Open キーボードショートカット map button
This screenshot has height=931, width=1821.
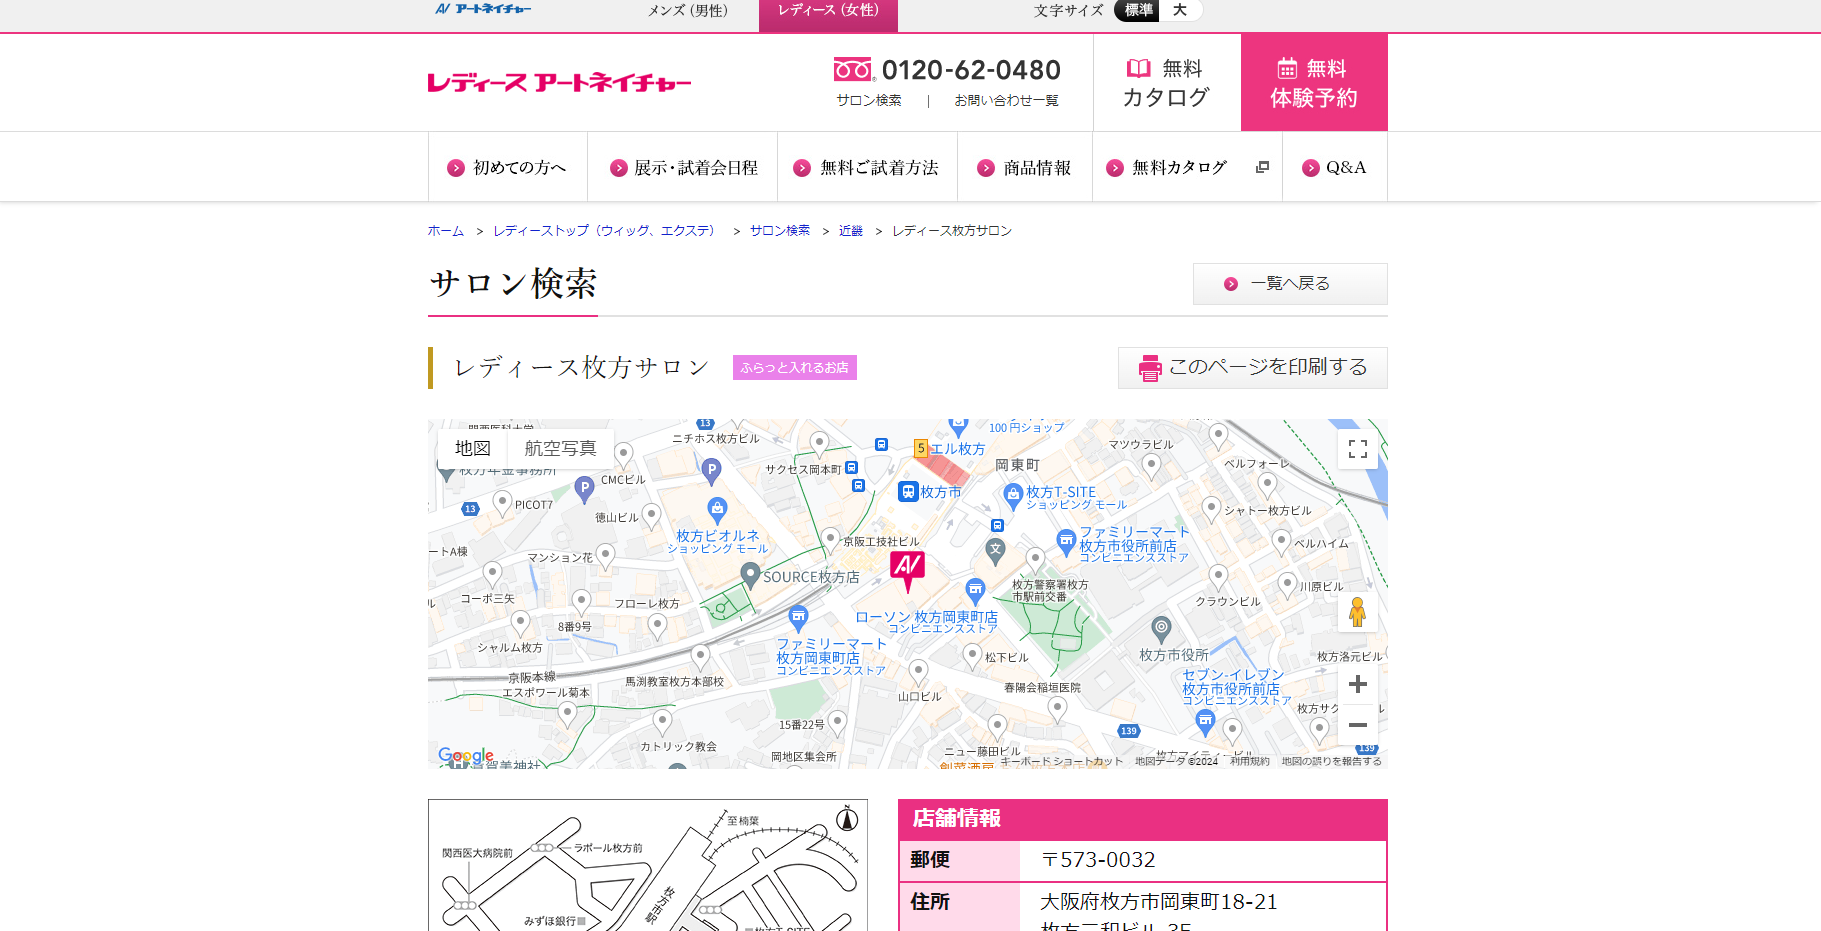[x=1061, y=761]
